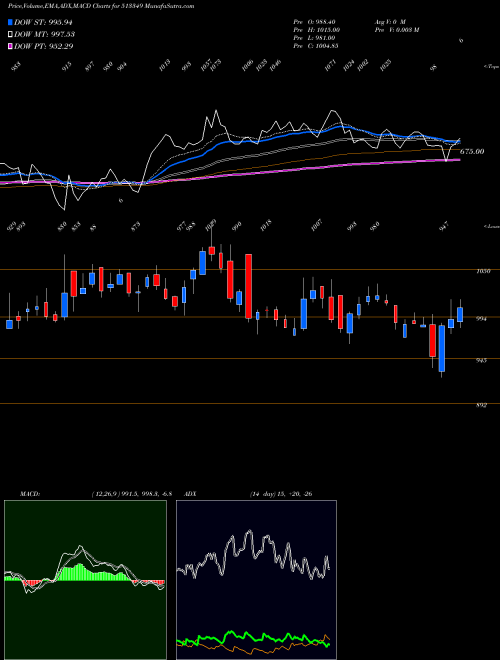
Task: Click the 1046 top value label
Action: (x=276, y=65)
